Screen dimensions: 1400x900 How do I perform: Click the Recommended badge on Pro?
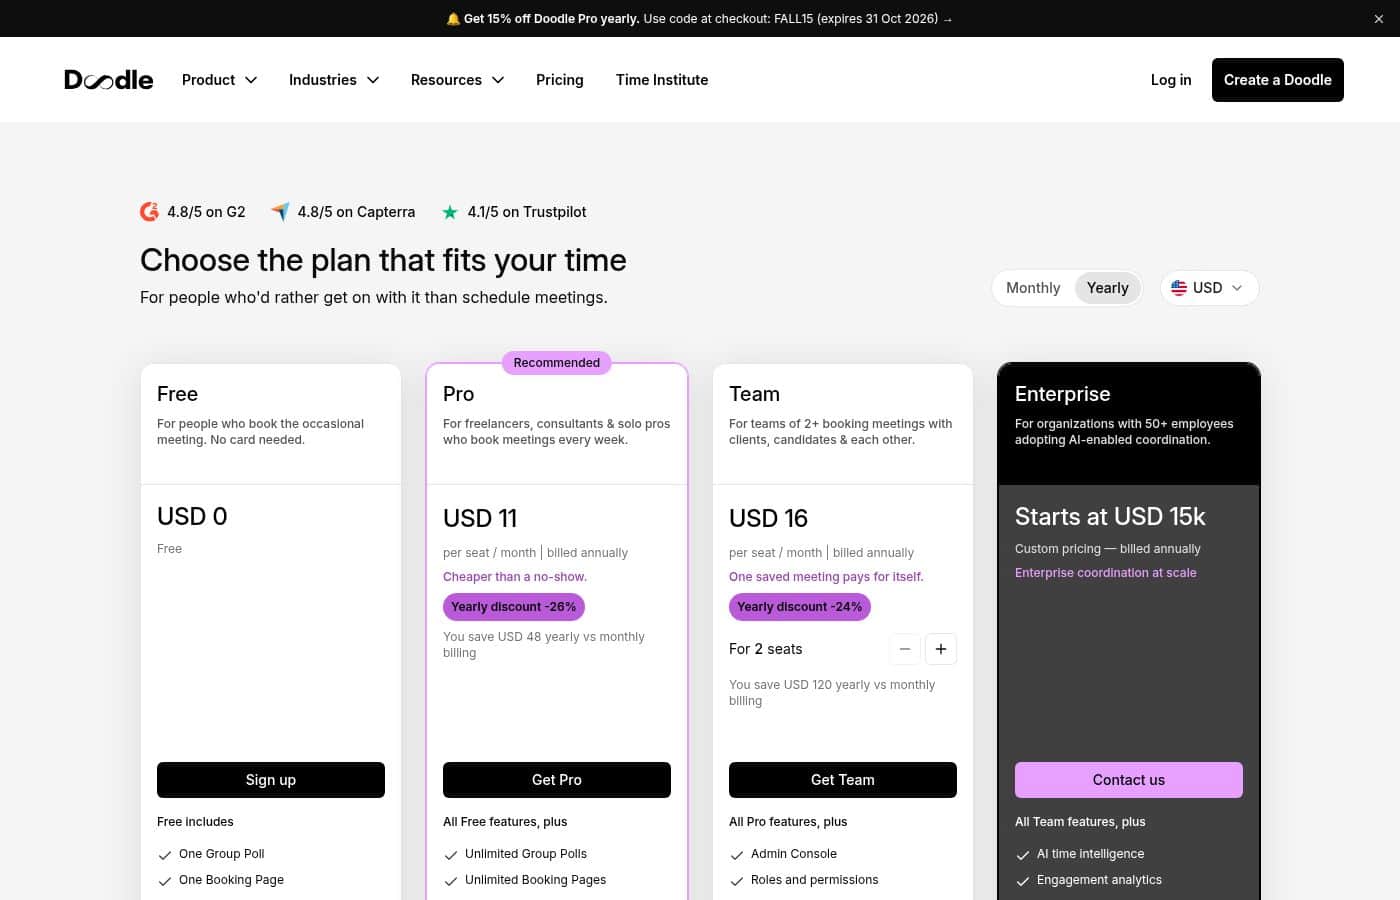(x=557, y=363)
